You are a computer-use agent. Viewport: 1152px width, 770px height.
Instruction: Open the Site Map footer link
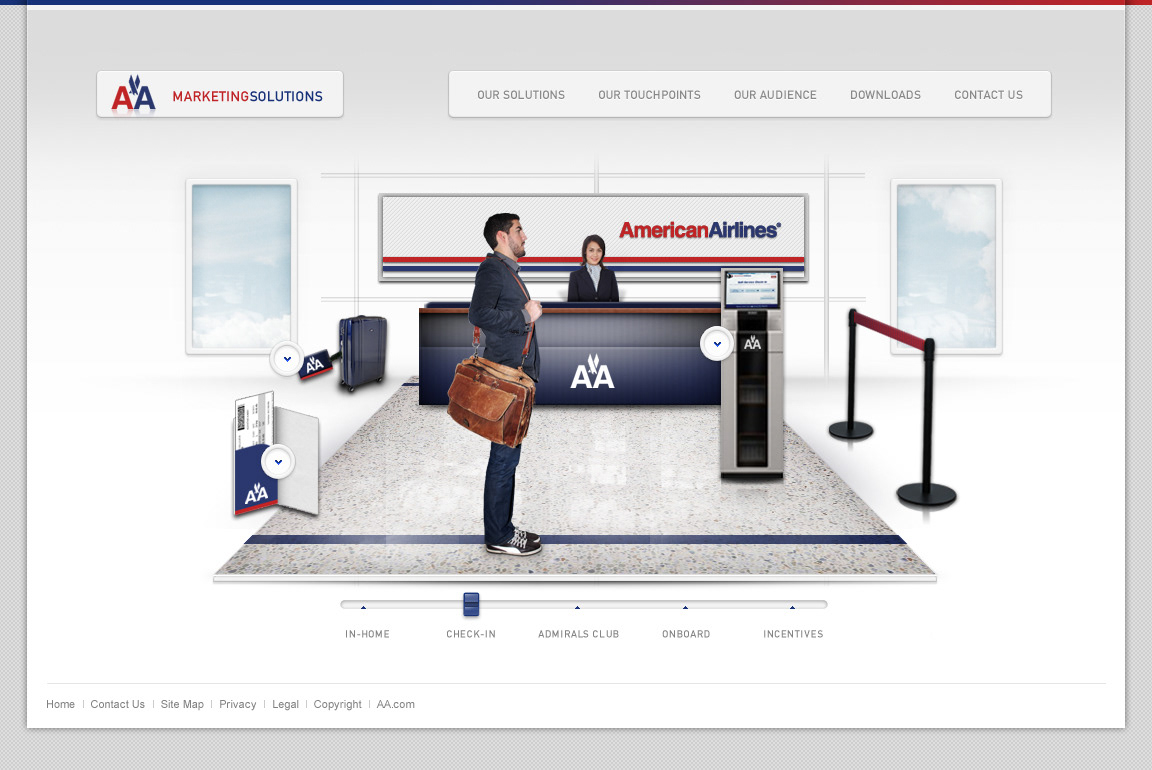coord(182,704)
